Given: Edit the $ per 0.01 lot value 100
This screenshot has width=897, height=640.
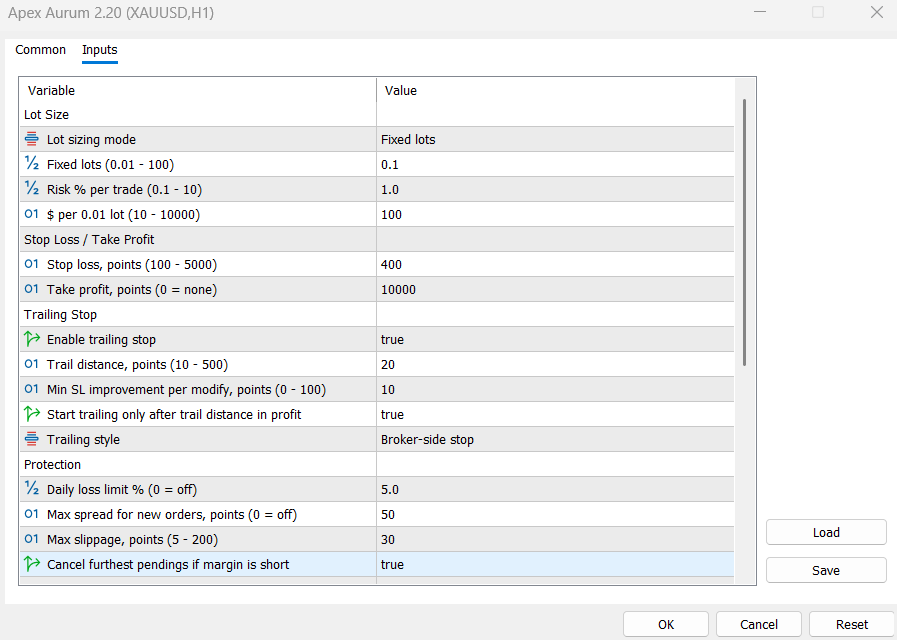Looking at the screenshot, I should click(555, 214).
